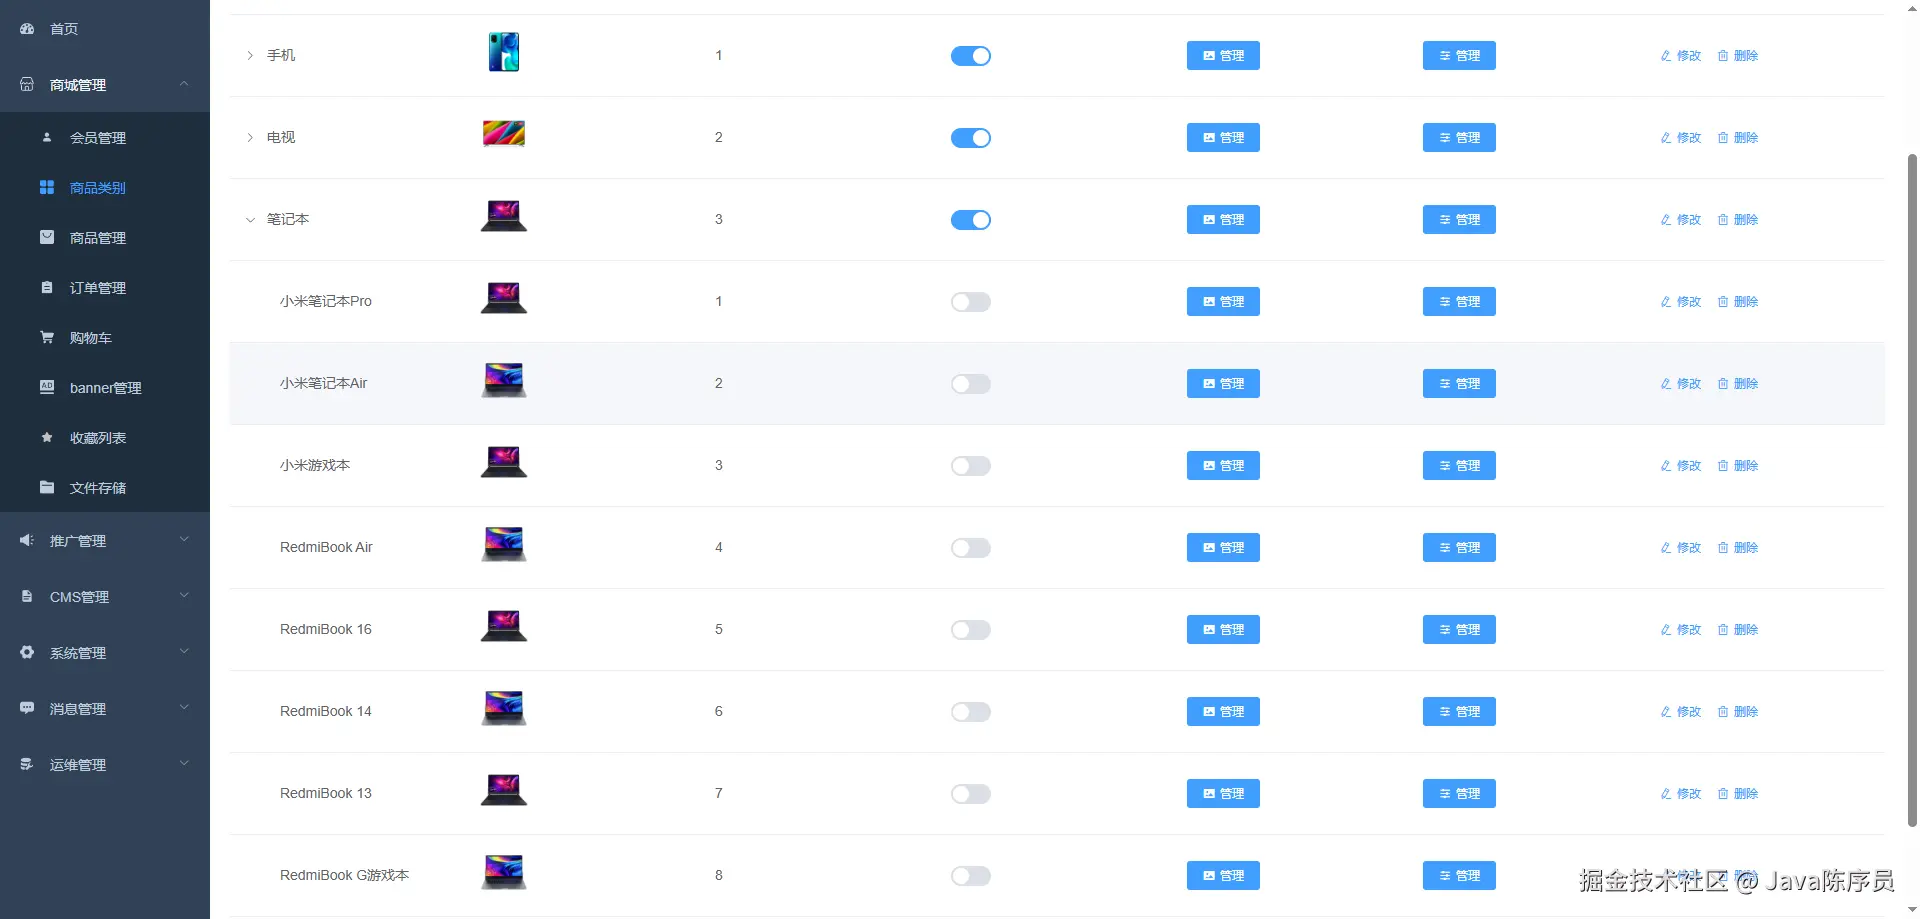The height and width of the screenshot is (919, 1920).
Task: Click 删除 link for 小米游戏本 row
Action: pos(1738,466)
